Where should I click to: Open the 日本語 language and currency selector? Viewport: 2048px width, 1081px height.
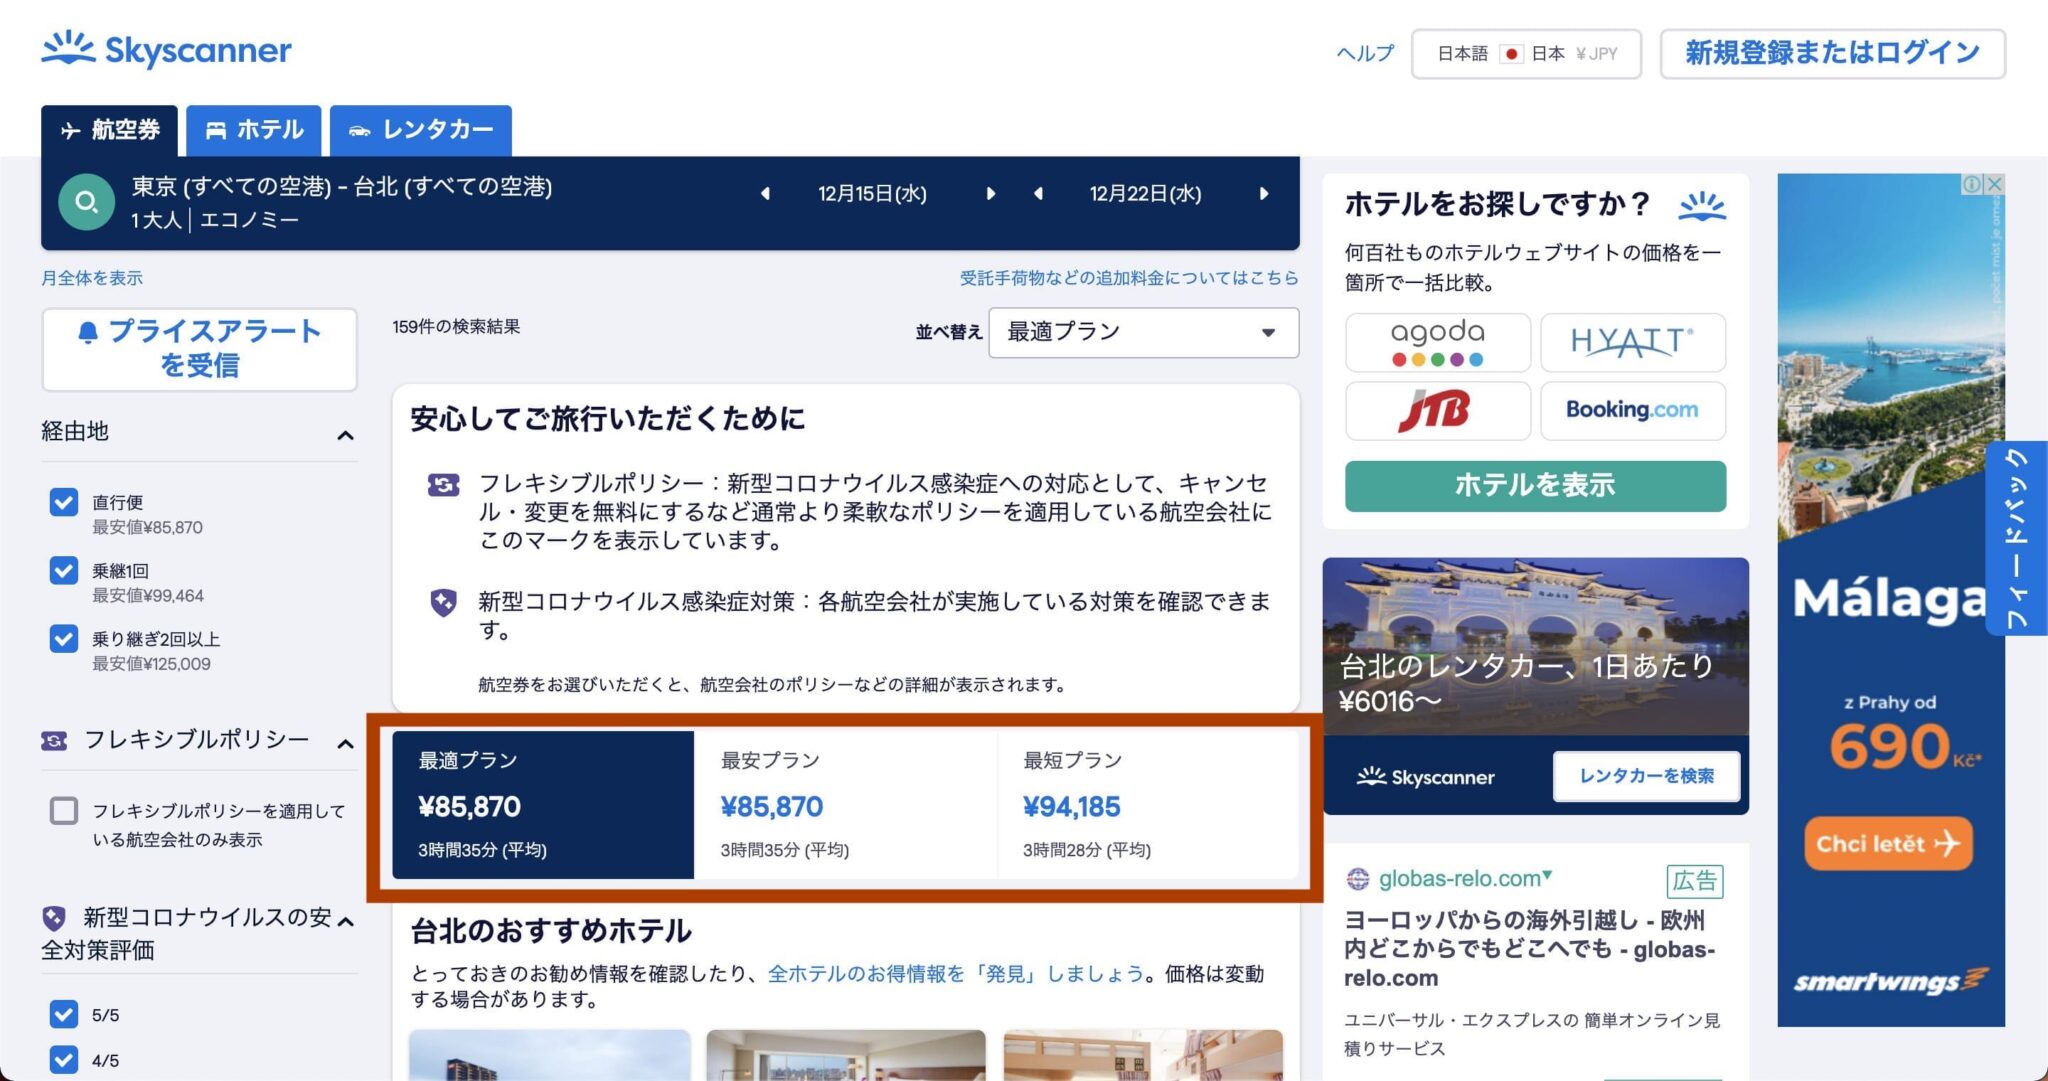point(1524,53)
